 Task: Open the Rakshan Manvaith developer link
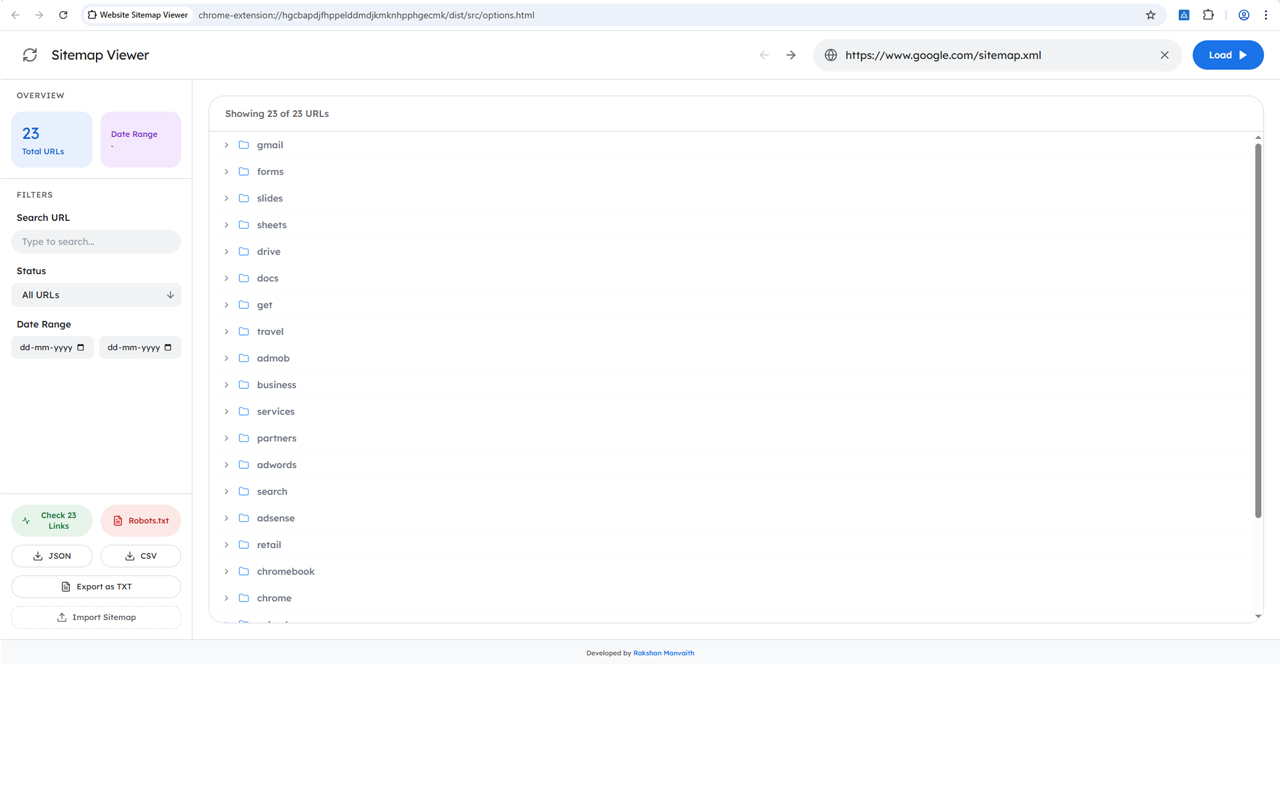point(664,653)
